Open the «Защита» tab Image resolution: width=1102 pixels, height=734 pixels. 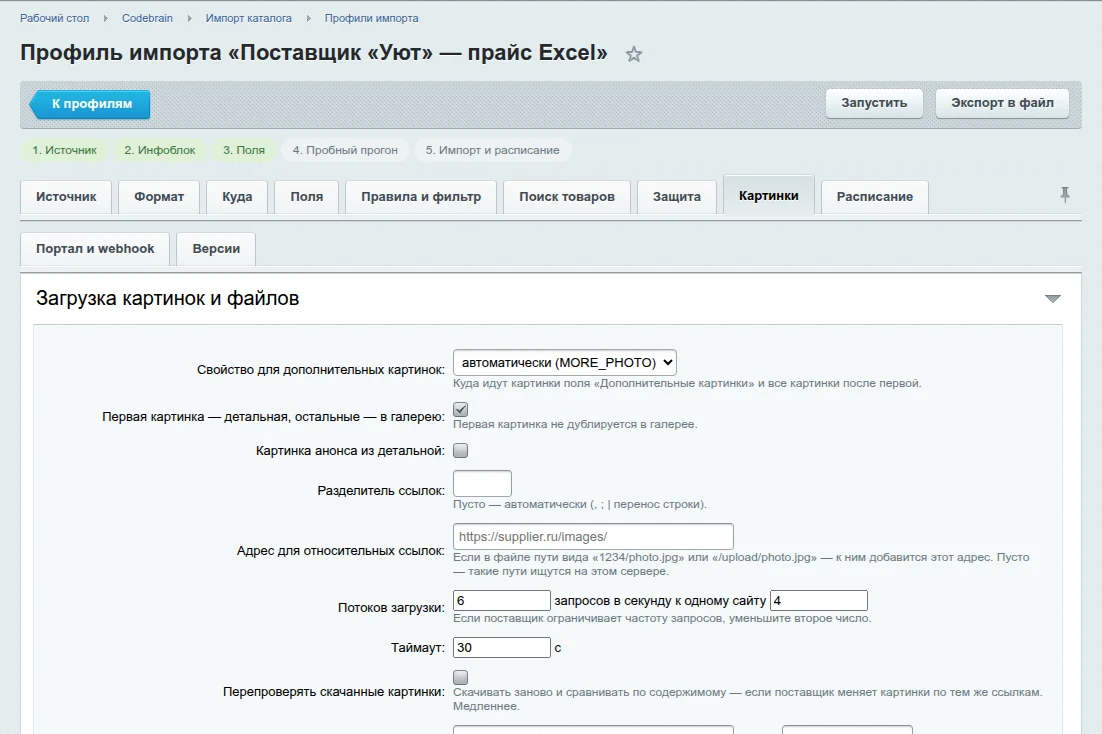pyautogui.click(x=677, y=197)
